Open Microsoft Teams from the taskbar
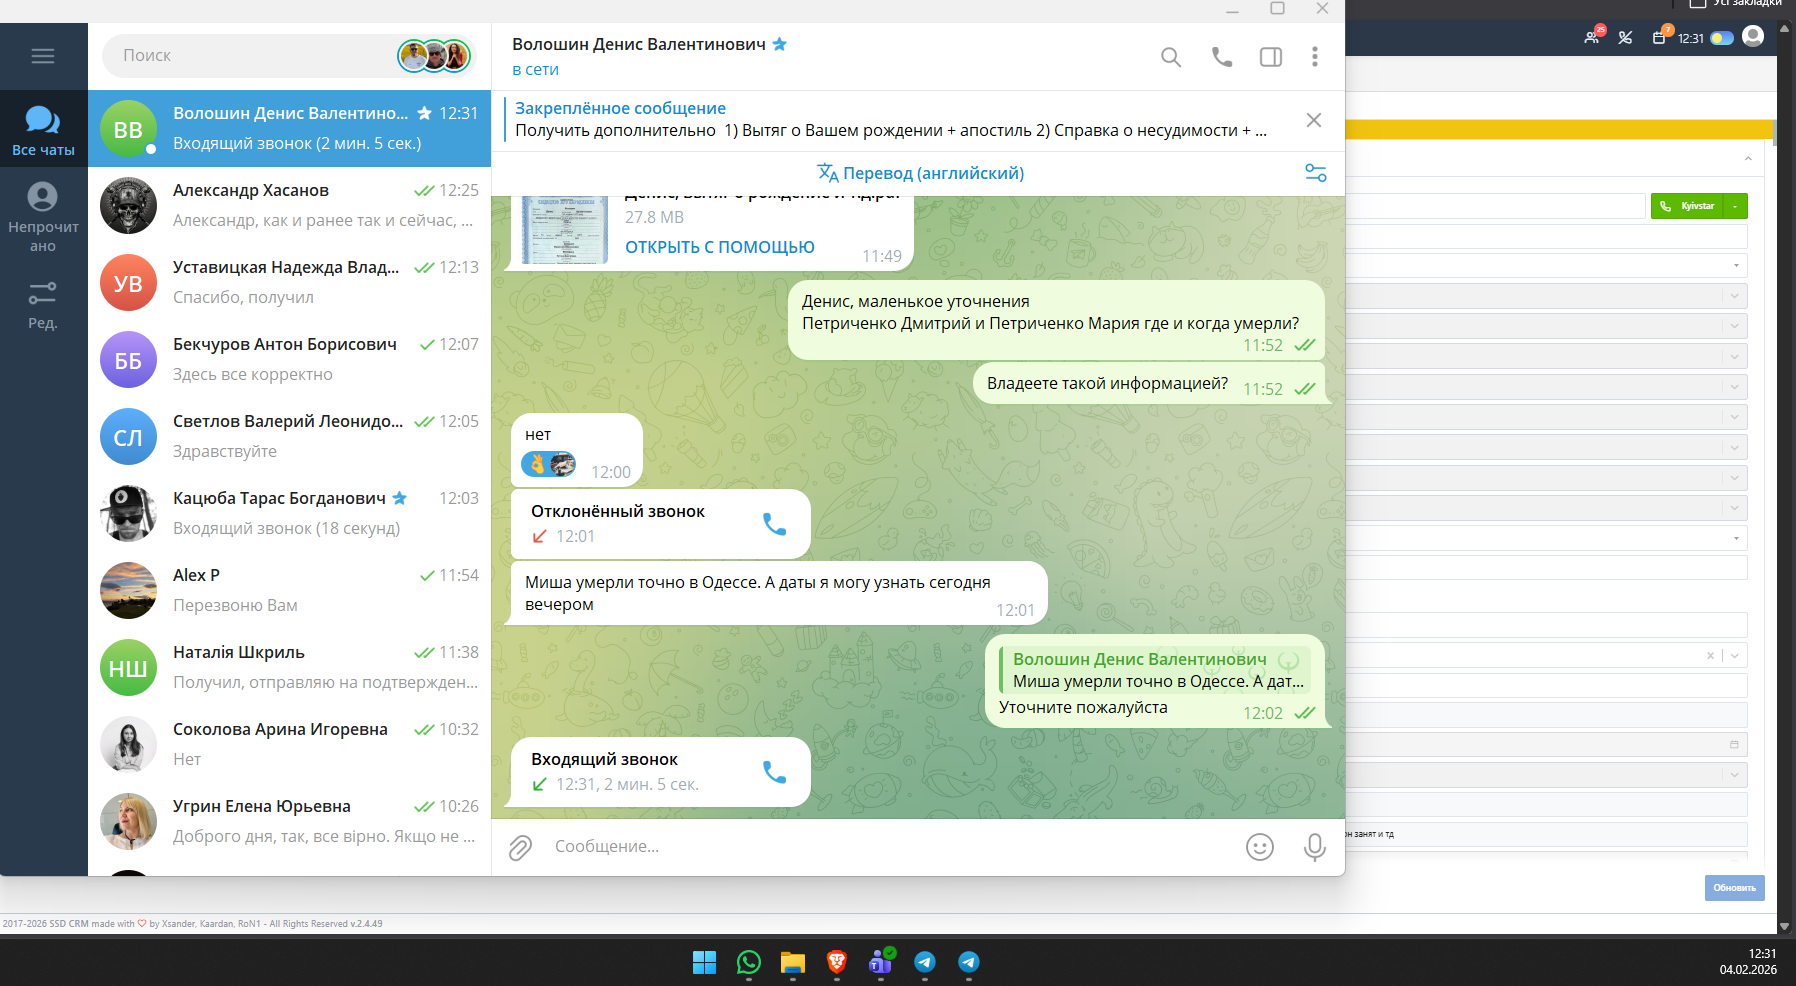This screenshot has height=986, width=1796. click(881, 962)
